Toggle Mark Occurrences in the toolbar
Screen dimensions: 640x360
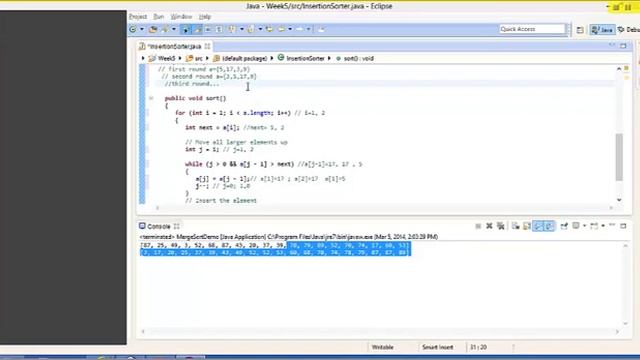coord(185,29)
